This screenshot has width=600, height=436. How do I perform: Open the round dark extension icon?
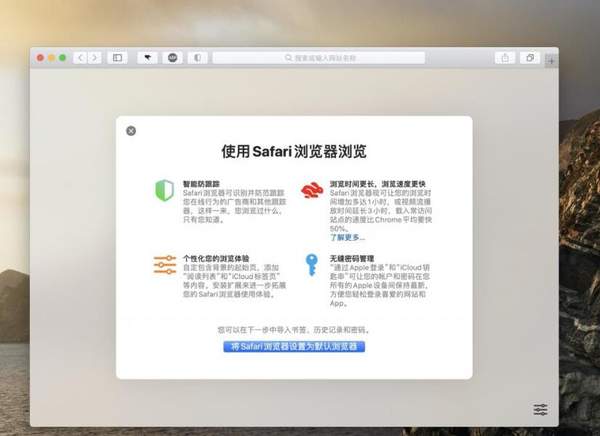[173, 58]
